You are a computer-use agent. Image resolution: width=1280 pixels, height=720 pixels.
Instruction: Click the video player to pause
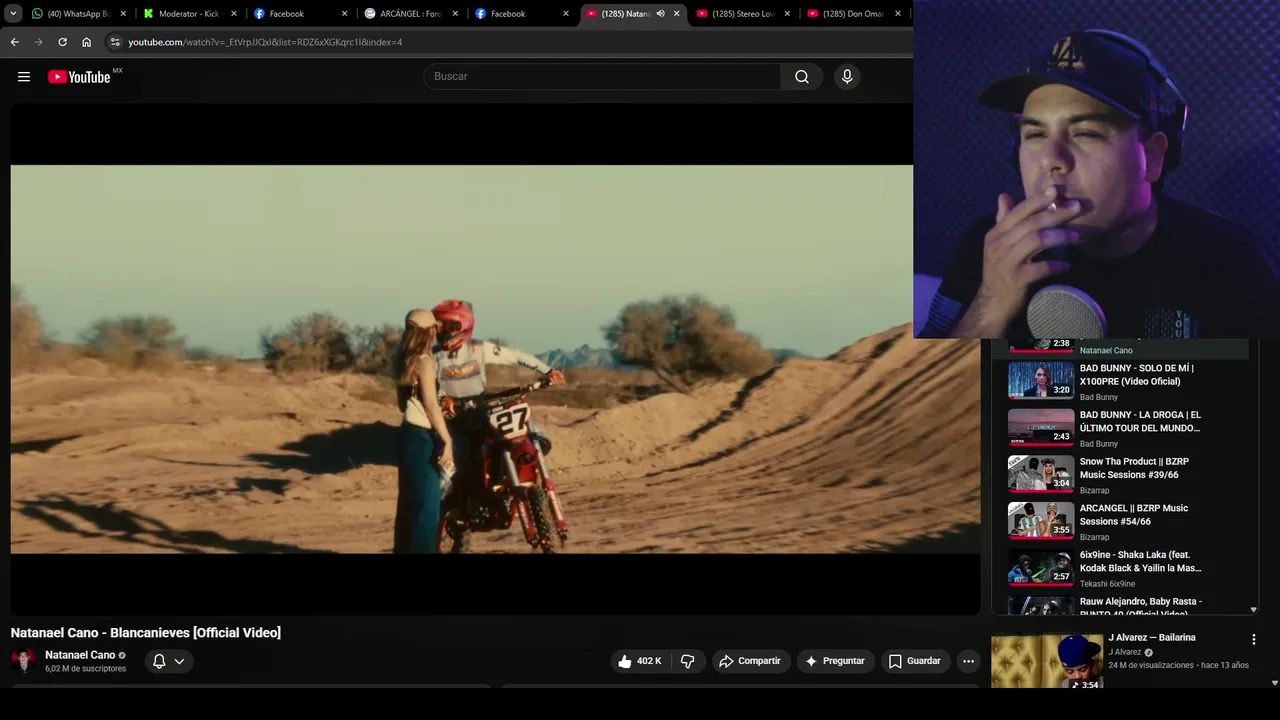[495, 359]
